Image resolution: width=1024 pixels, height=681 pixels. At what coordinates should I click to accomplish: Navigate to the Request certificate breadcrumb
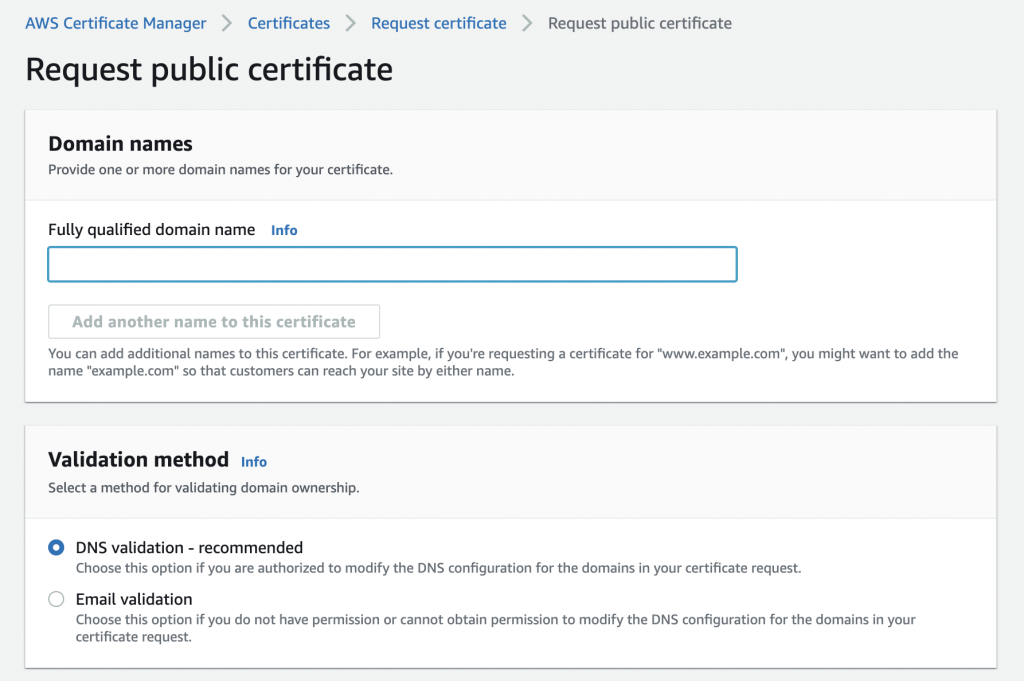coord(438,23)
